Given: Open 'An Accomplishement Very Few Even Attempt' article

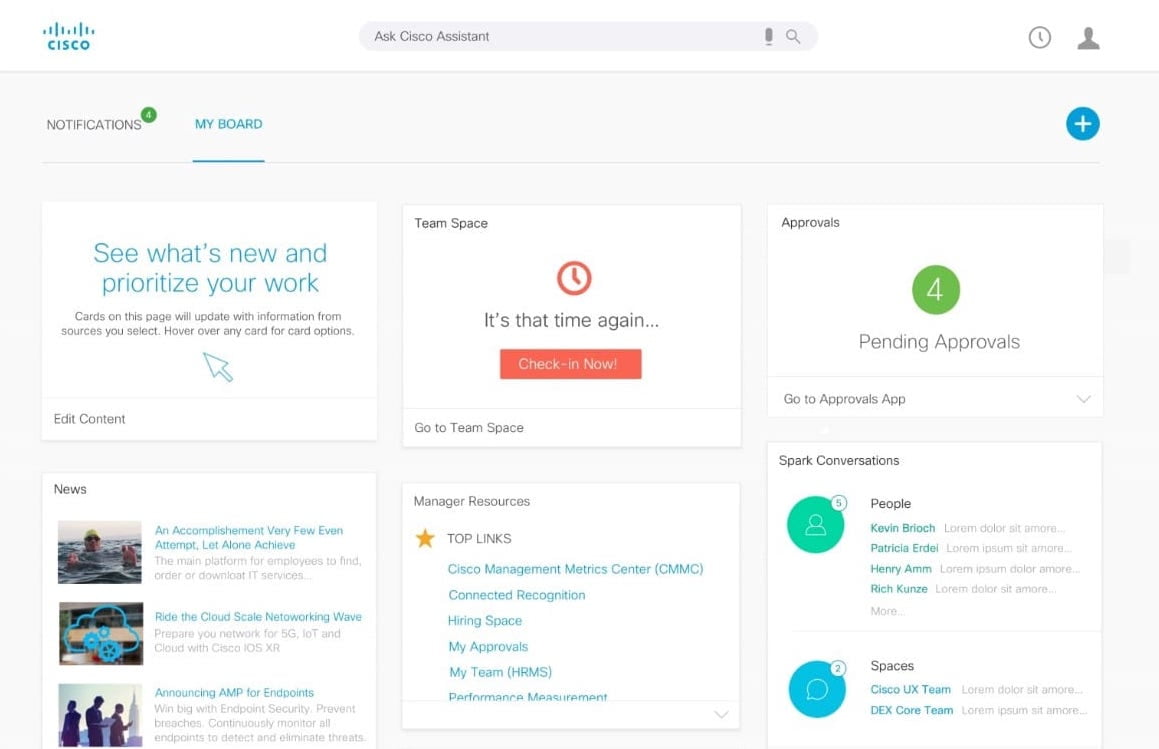Looking at the screenshot, I should (x=249, y=538).
